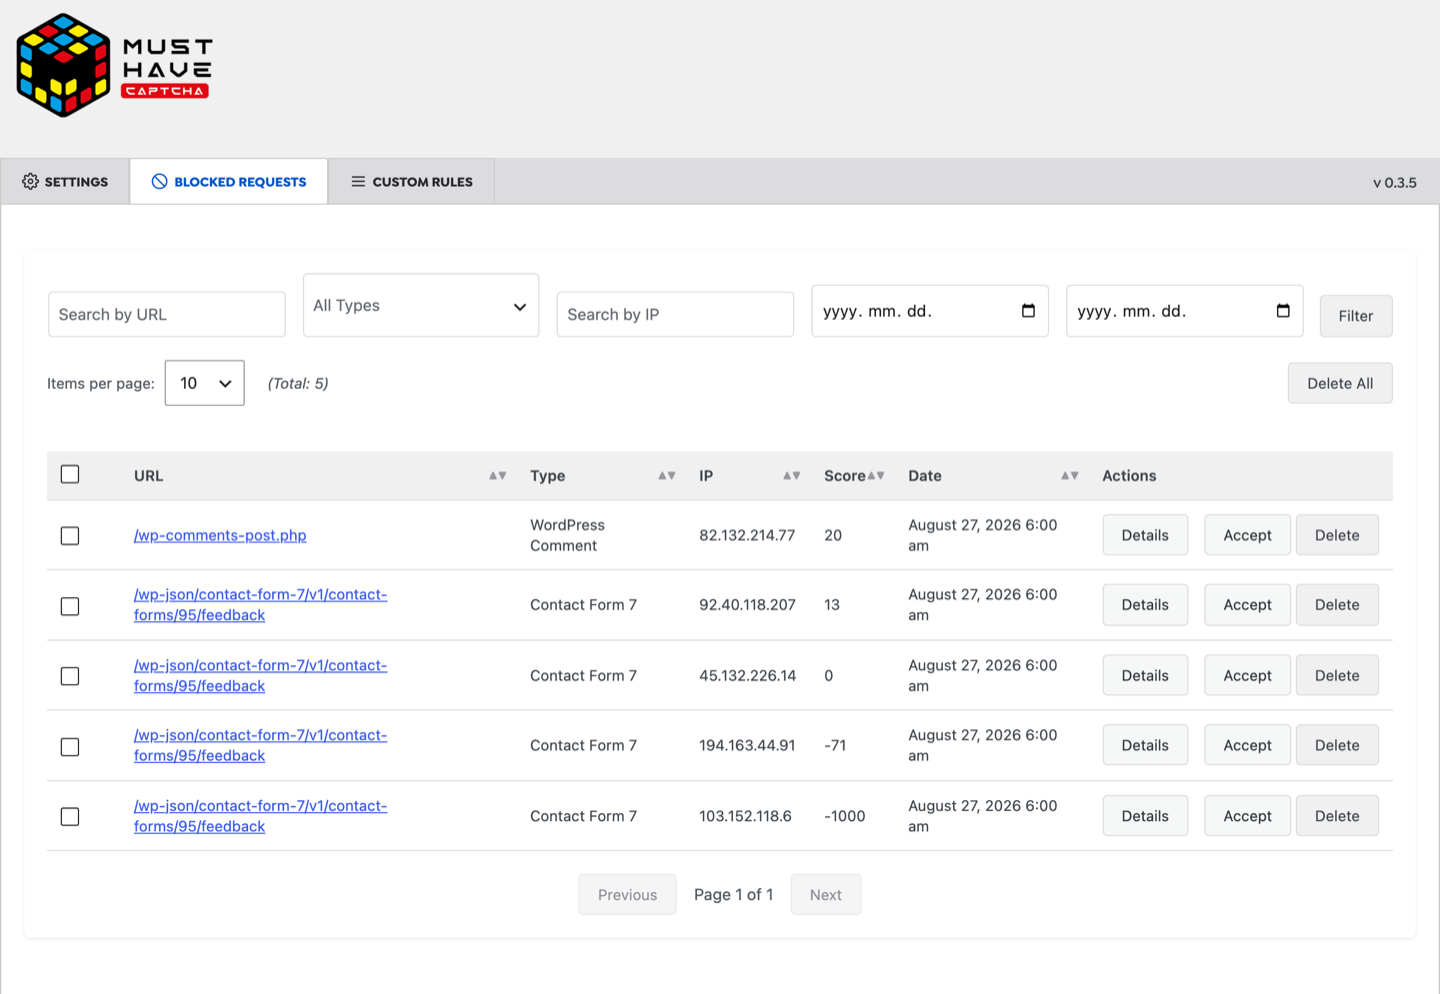The image size is (1440, 994).
Task: Sort table by Score column arrows
Action: (876, 476)
